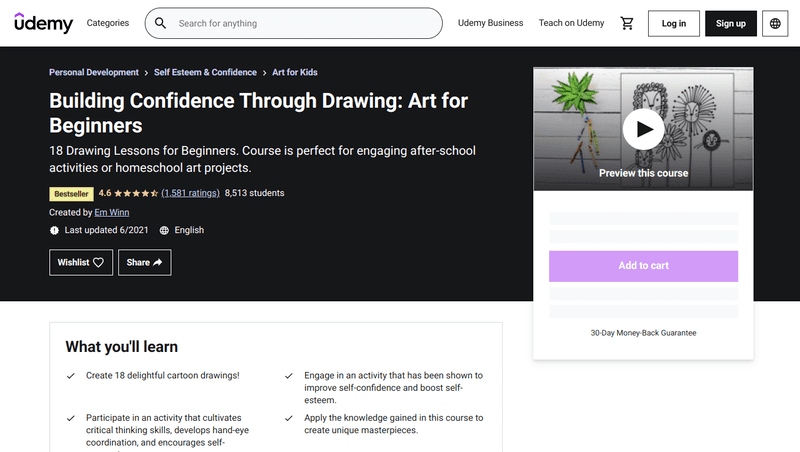
Task: Click the Bestseller badge
Action: tap(71, 194)
